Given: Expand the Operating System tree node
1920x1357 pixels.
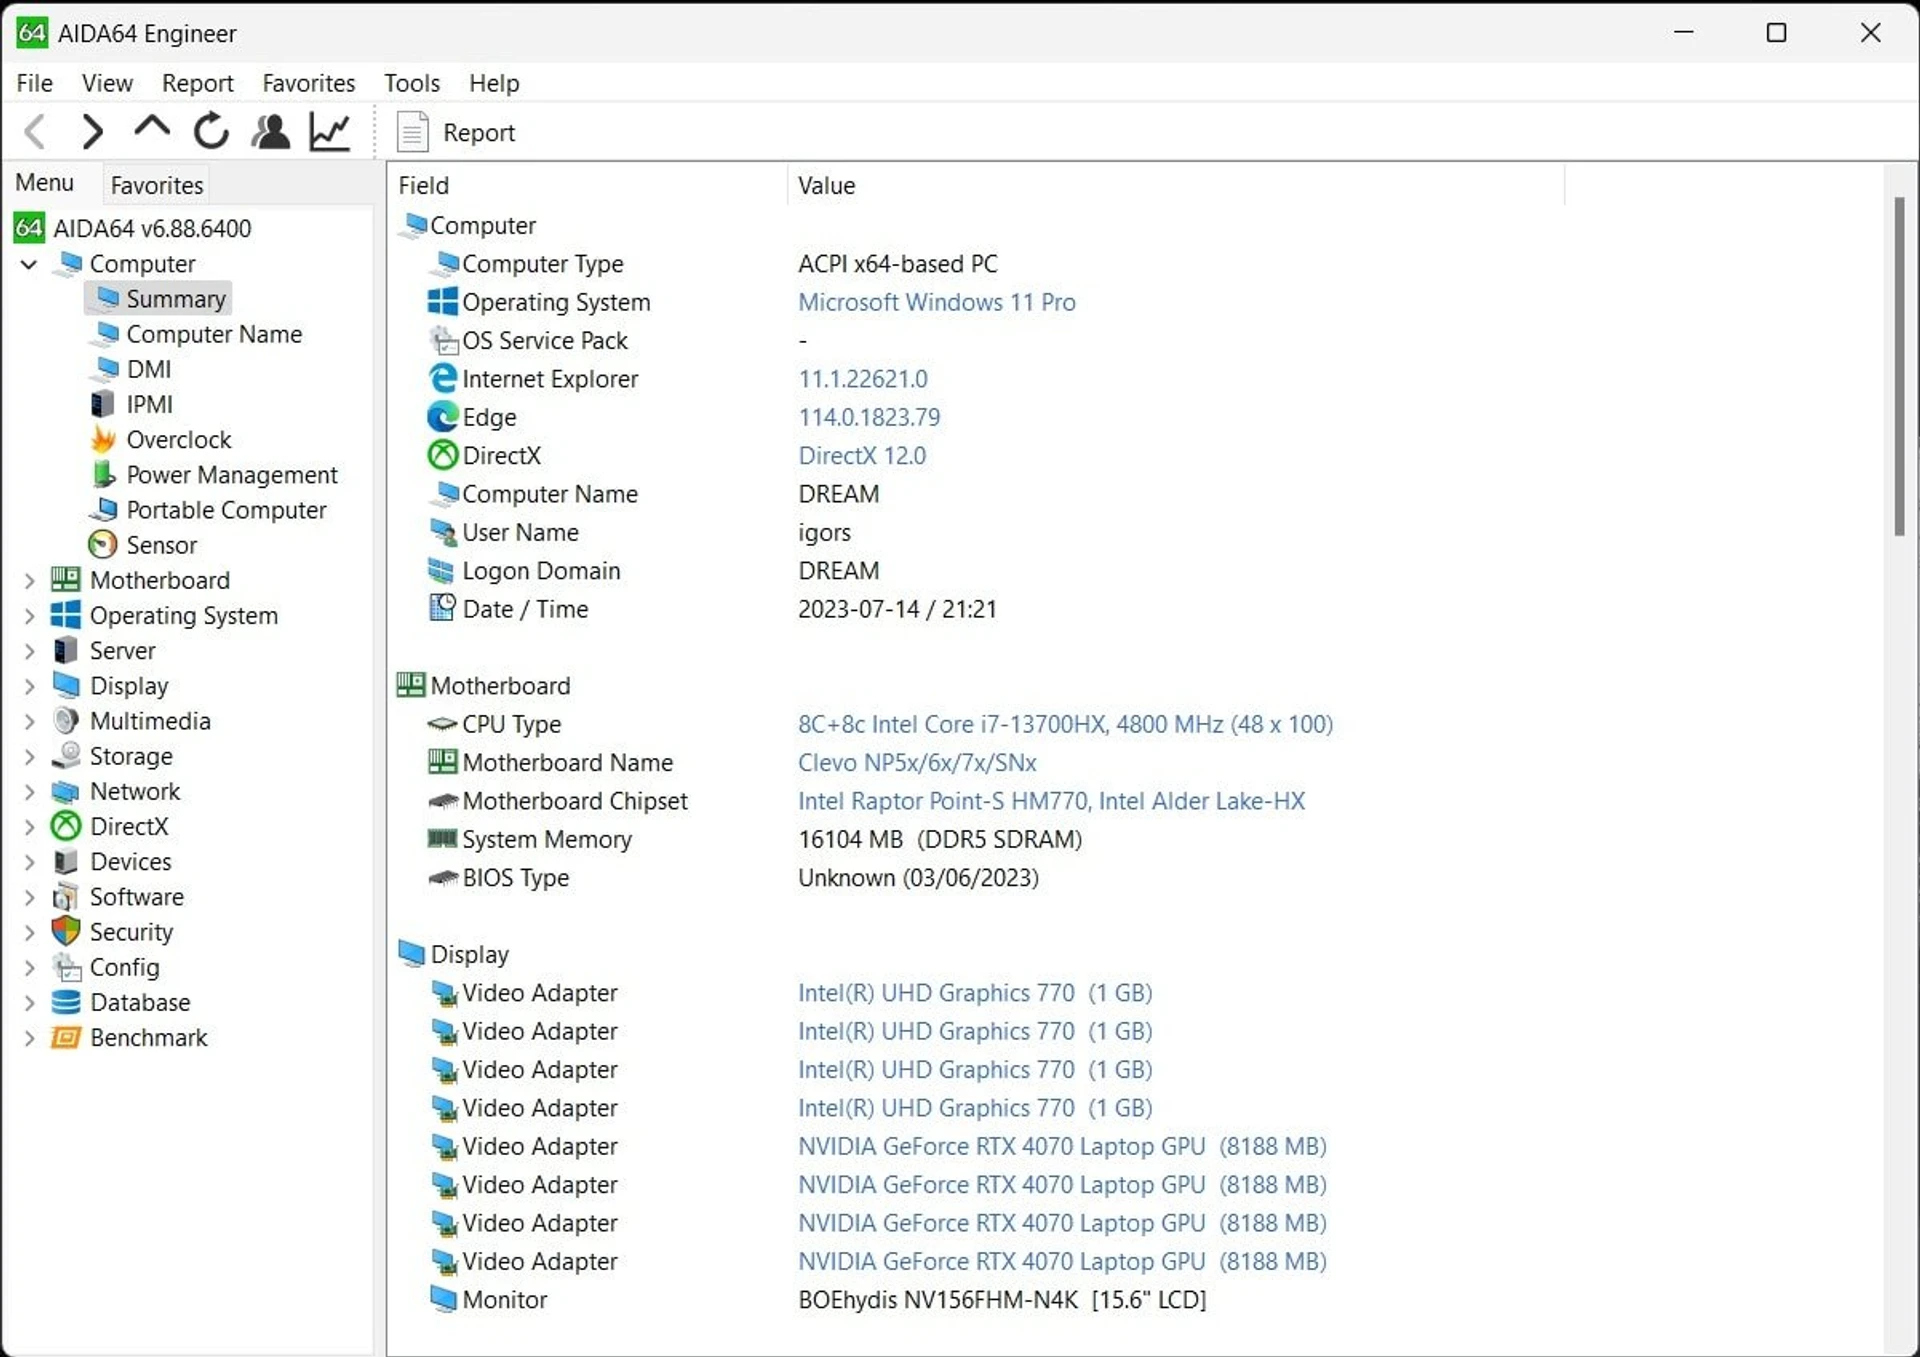Looking at the screenshot, I should (x=29, y=615).
